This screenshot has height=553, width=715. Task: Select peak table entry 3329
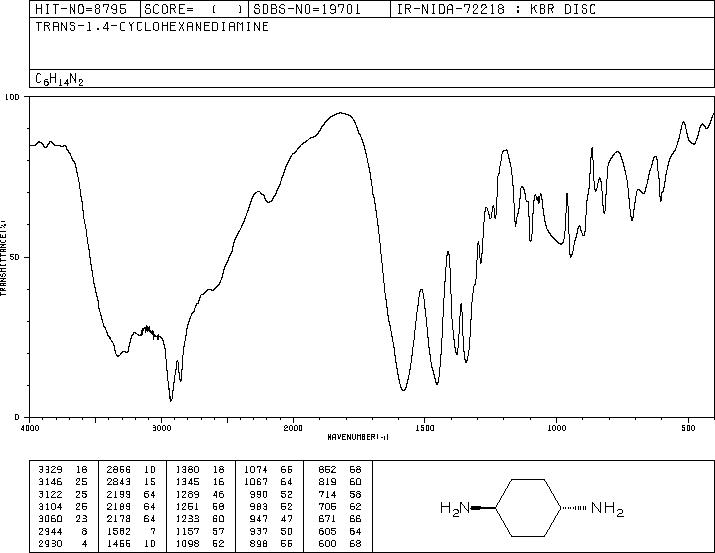[x=51, y=469]
